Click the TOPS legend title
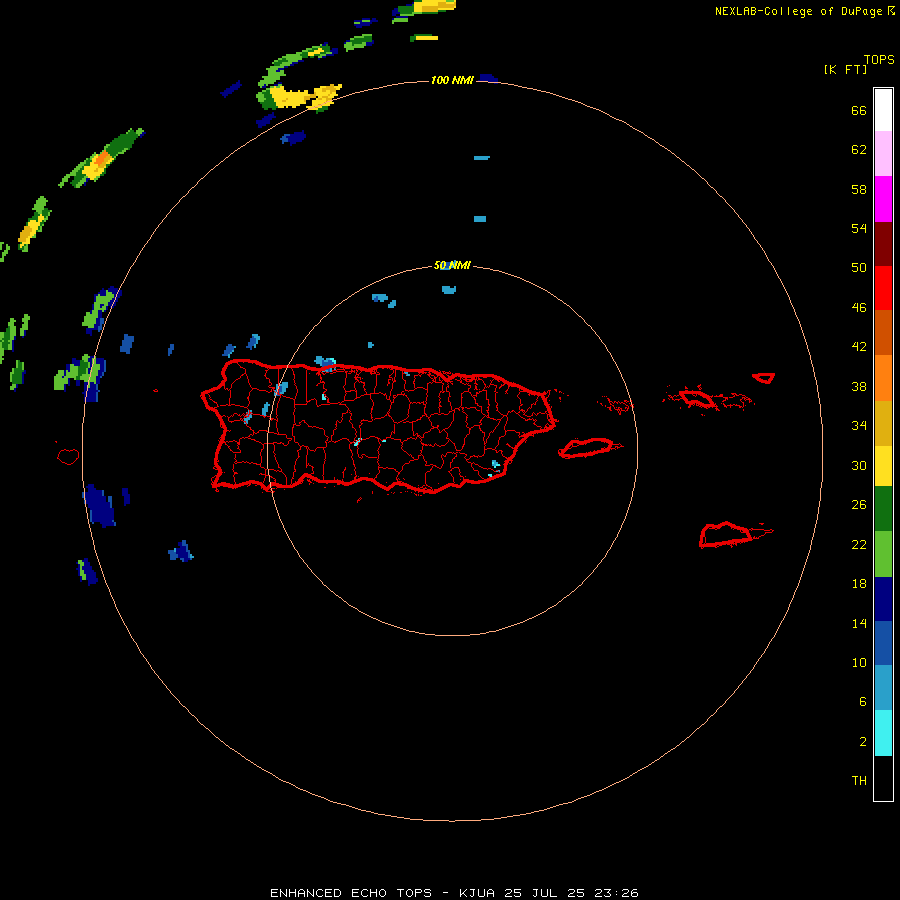Screen dimensions: 900x900 (x=879, y=59)
